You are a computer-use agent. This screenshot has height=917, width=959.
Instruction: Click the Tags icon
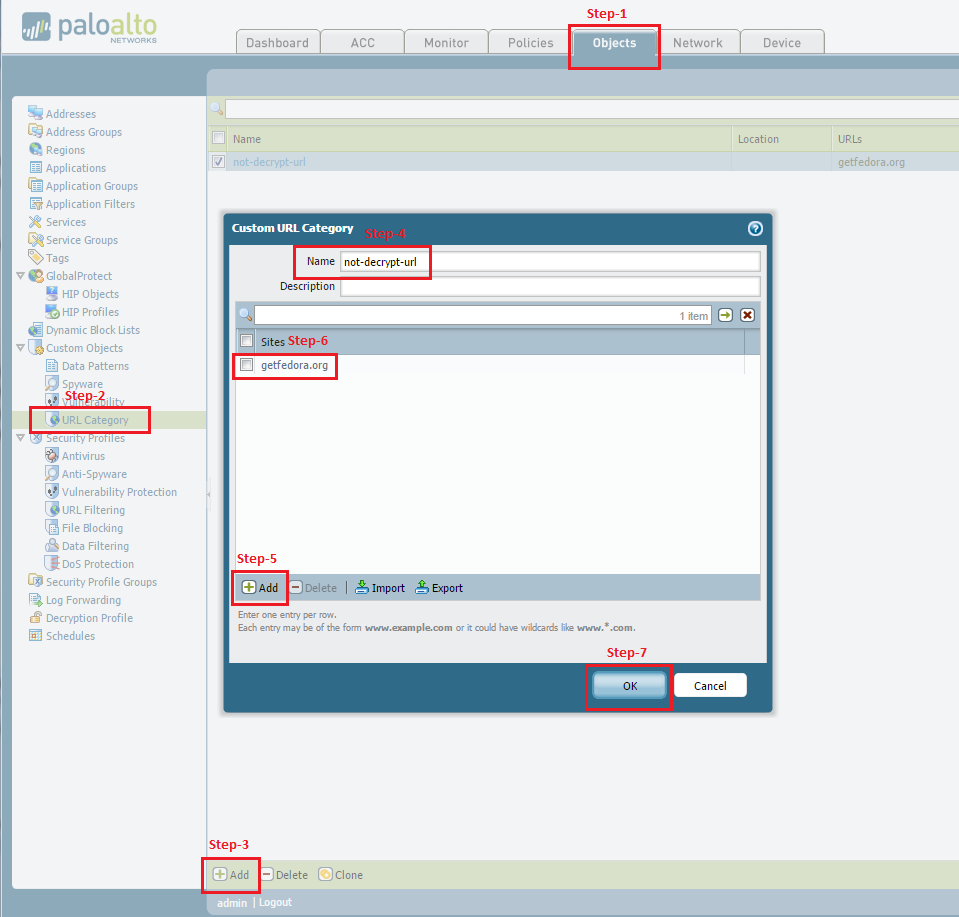pos(35,257)
